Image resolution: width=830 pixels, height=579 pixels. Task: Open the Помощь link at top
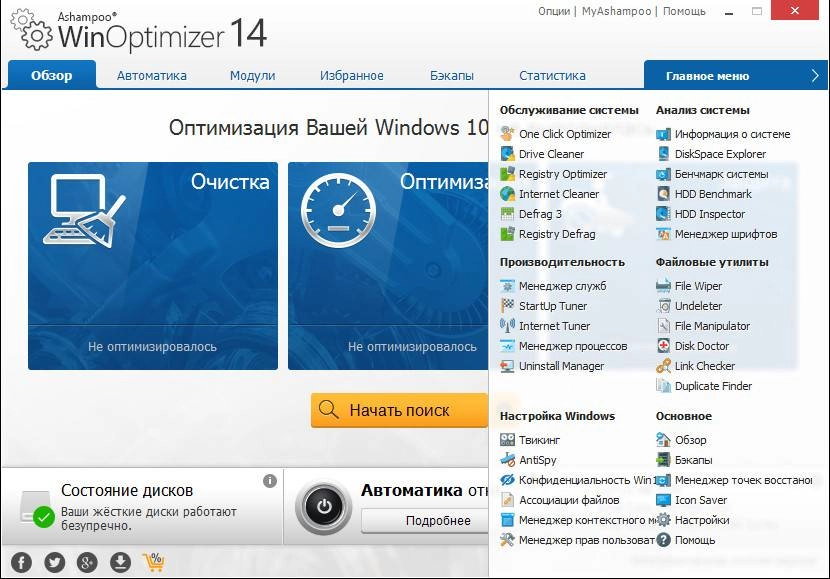[x=684, y=11]
